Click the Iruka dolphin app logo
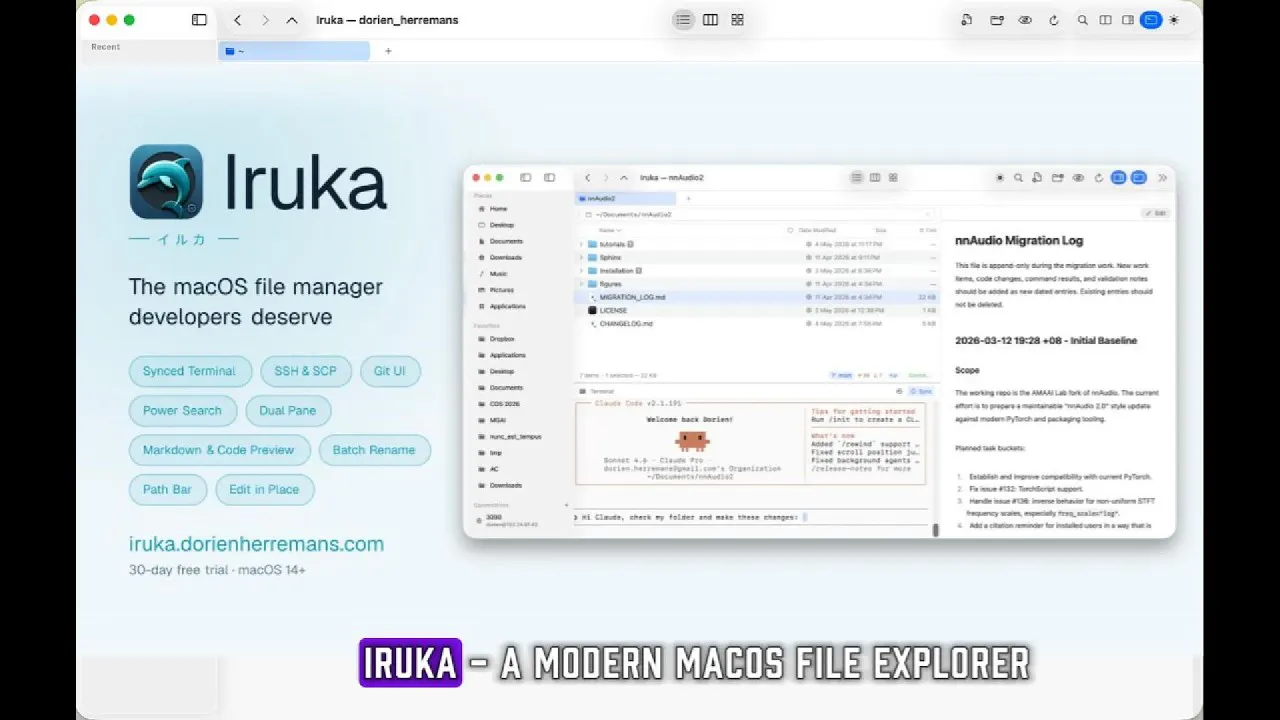Image resolution: width=1280 pixels, height=720 pixels. (166, 181)
